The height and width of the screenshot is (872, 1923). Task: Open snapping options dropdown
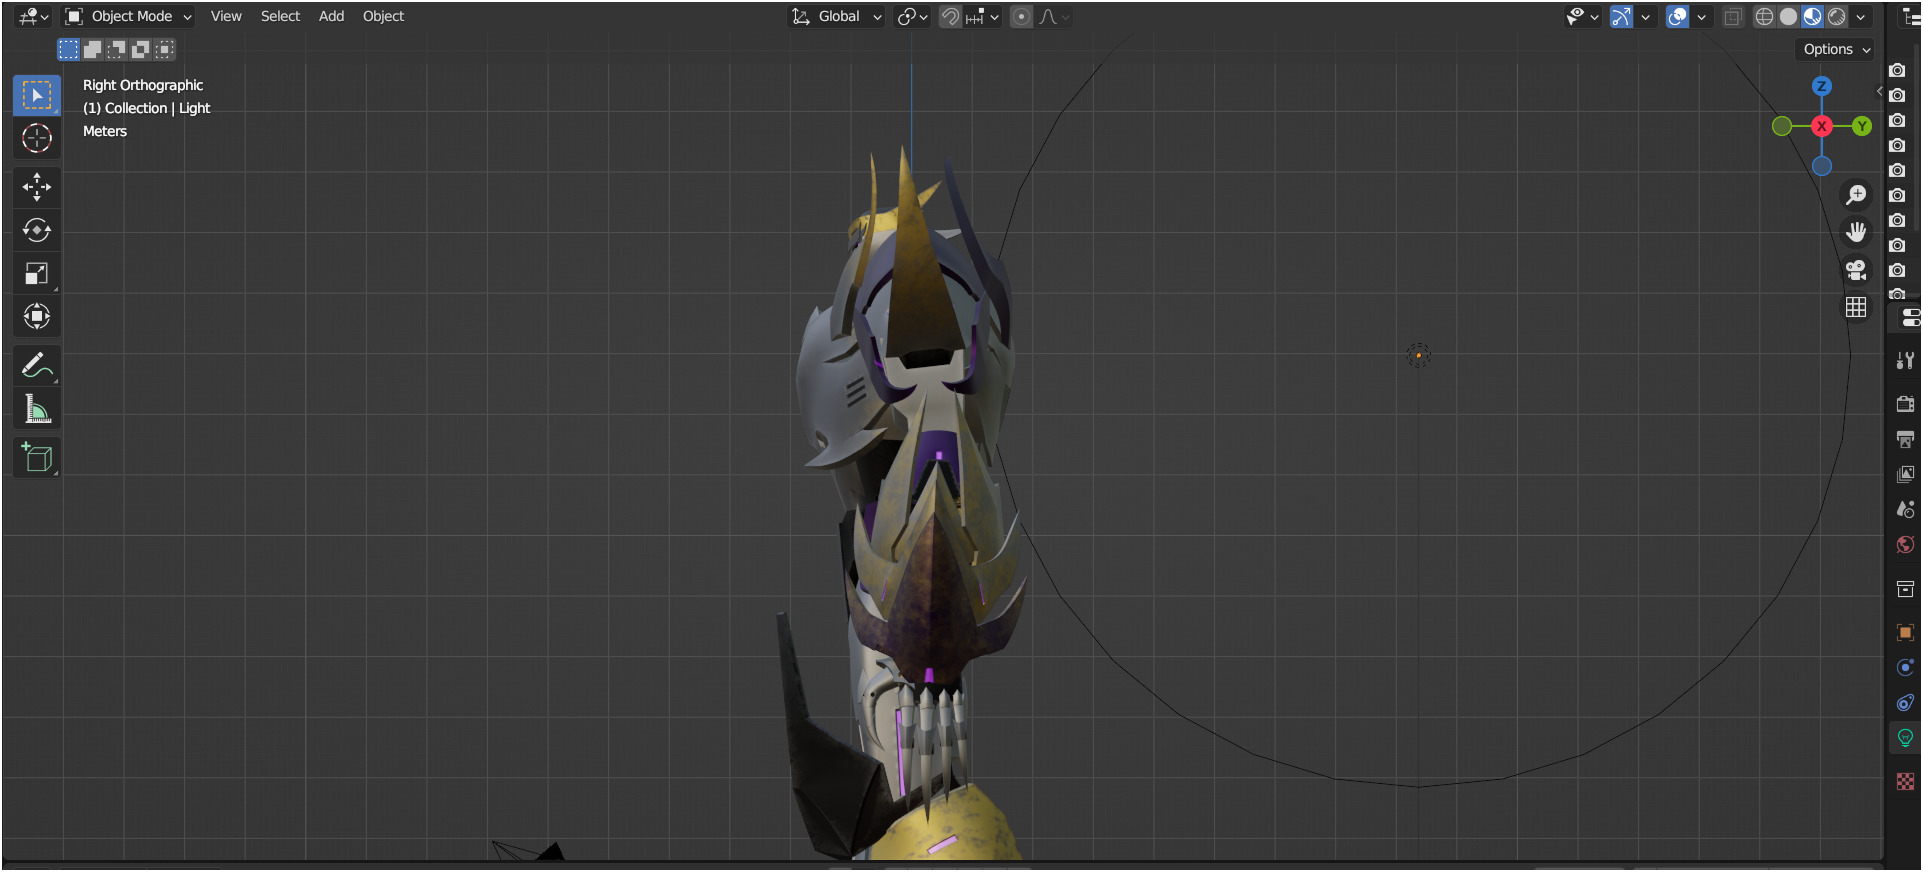982,16
